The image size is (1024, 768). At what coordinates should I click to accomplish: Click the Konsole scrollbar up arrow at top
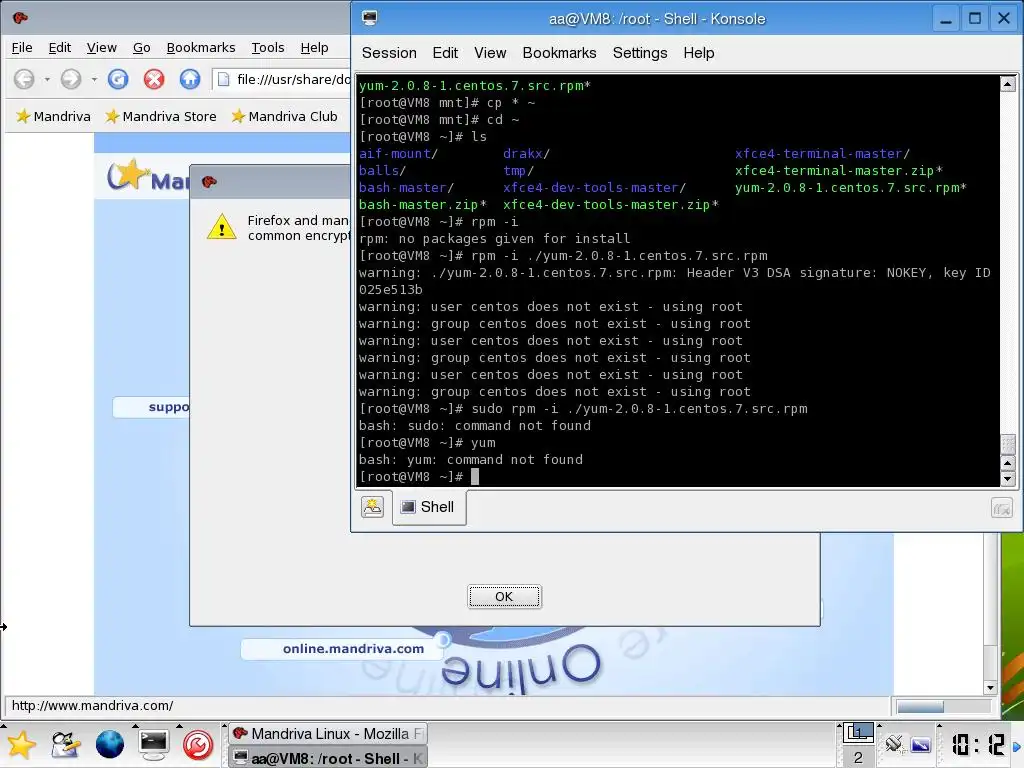(1008, 84)
